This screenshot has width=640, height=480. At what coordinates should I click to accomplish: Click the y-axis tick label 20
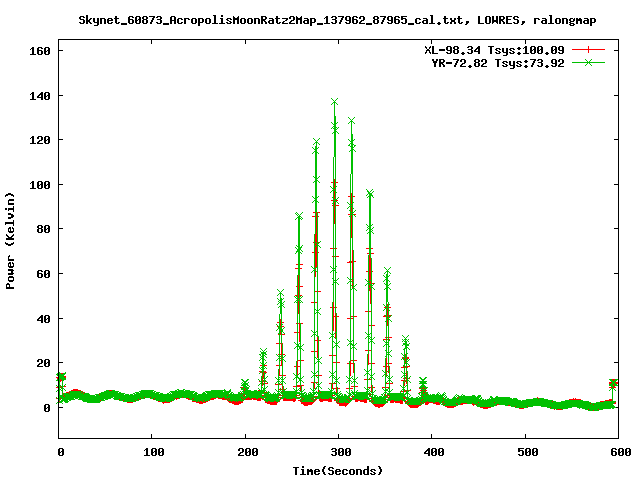[43, 363]
